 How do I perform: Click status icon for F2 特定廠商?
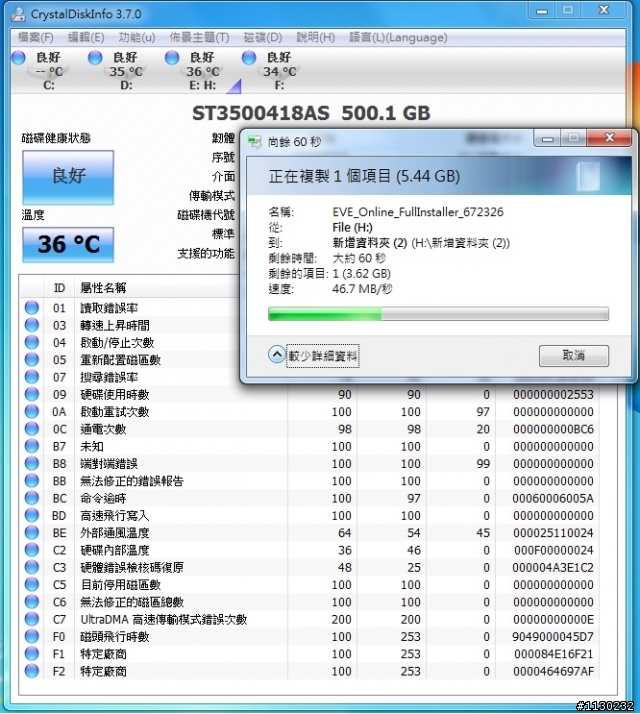(31, 671)
